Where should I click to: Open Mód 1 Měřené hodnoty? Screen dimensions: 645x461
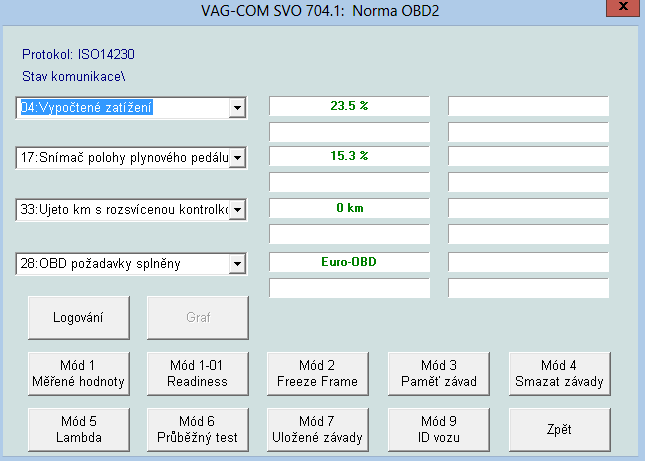point(79,373)
